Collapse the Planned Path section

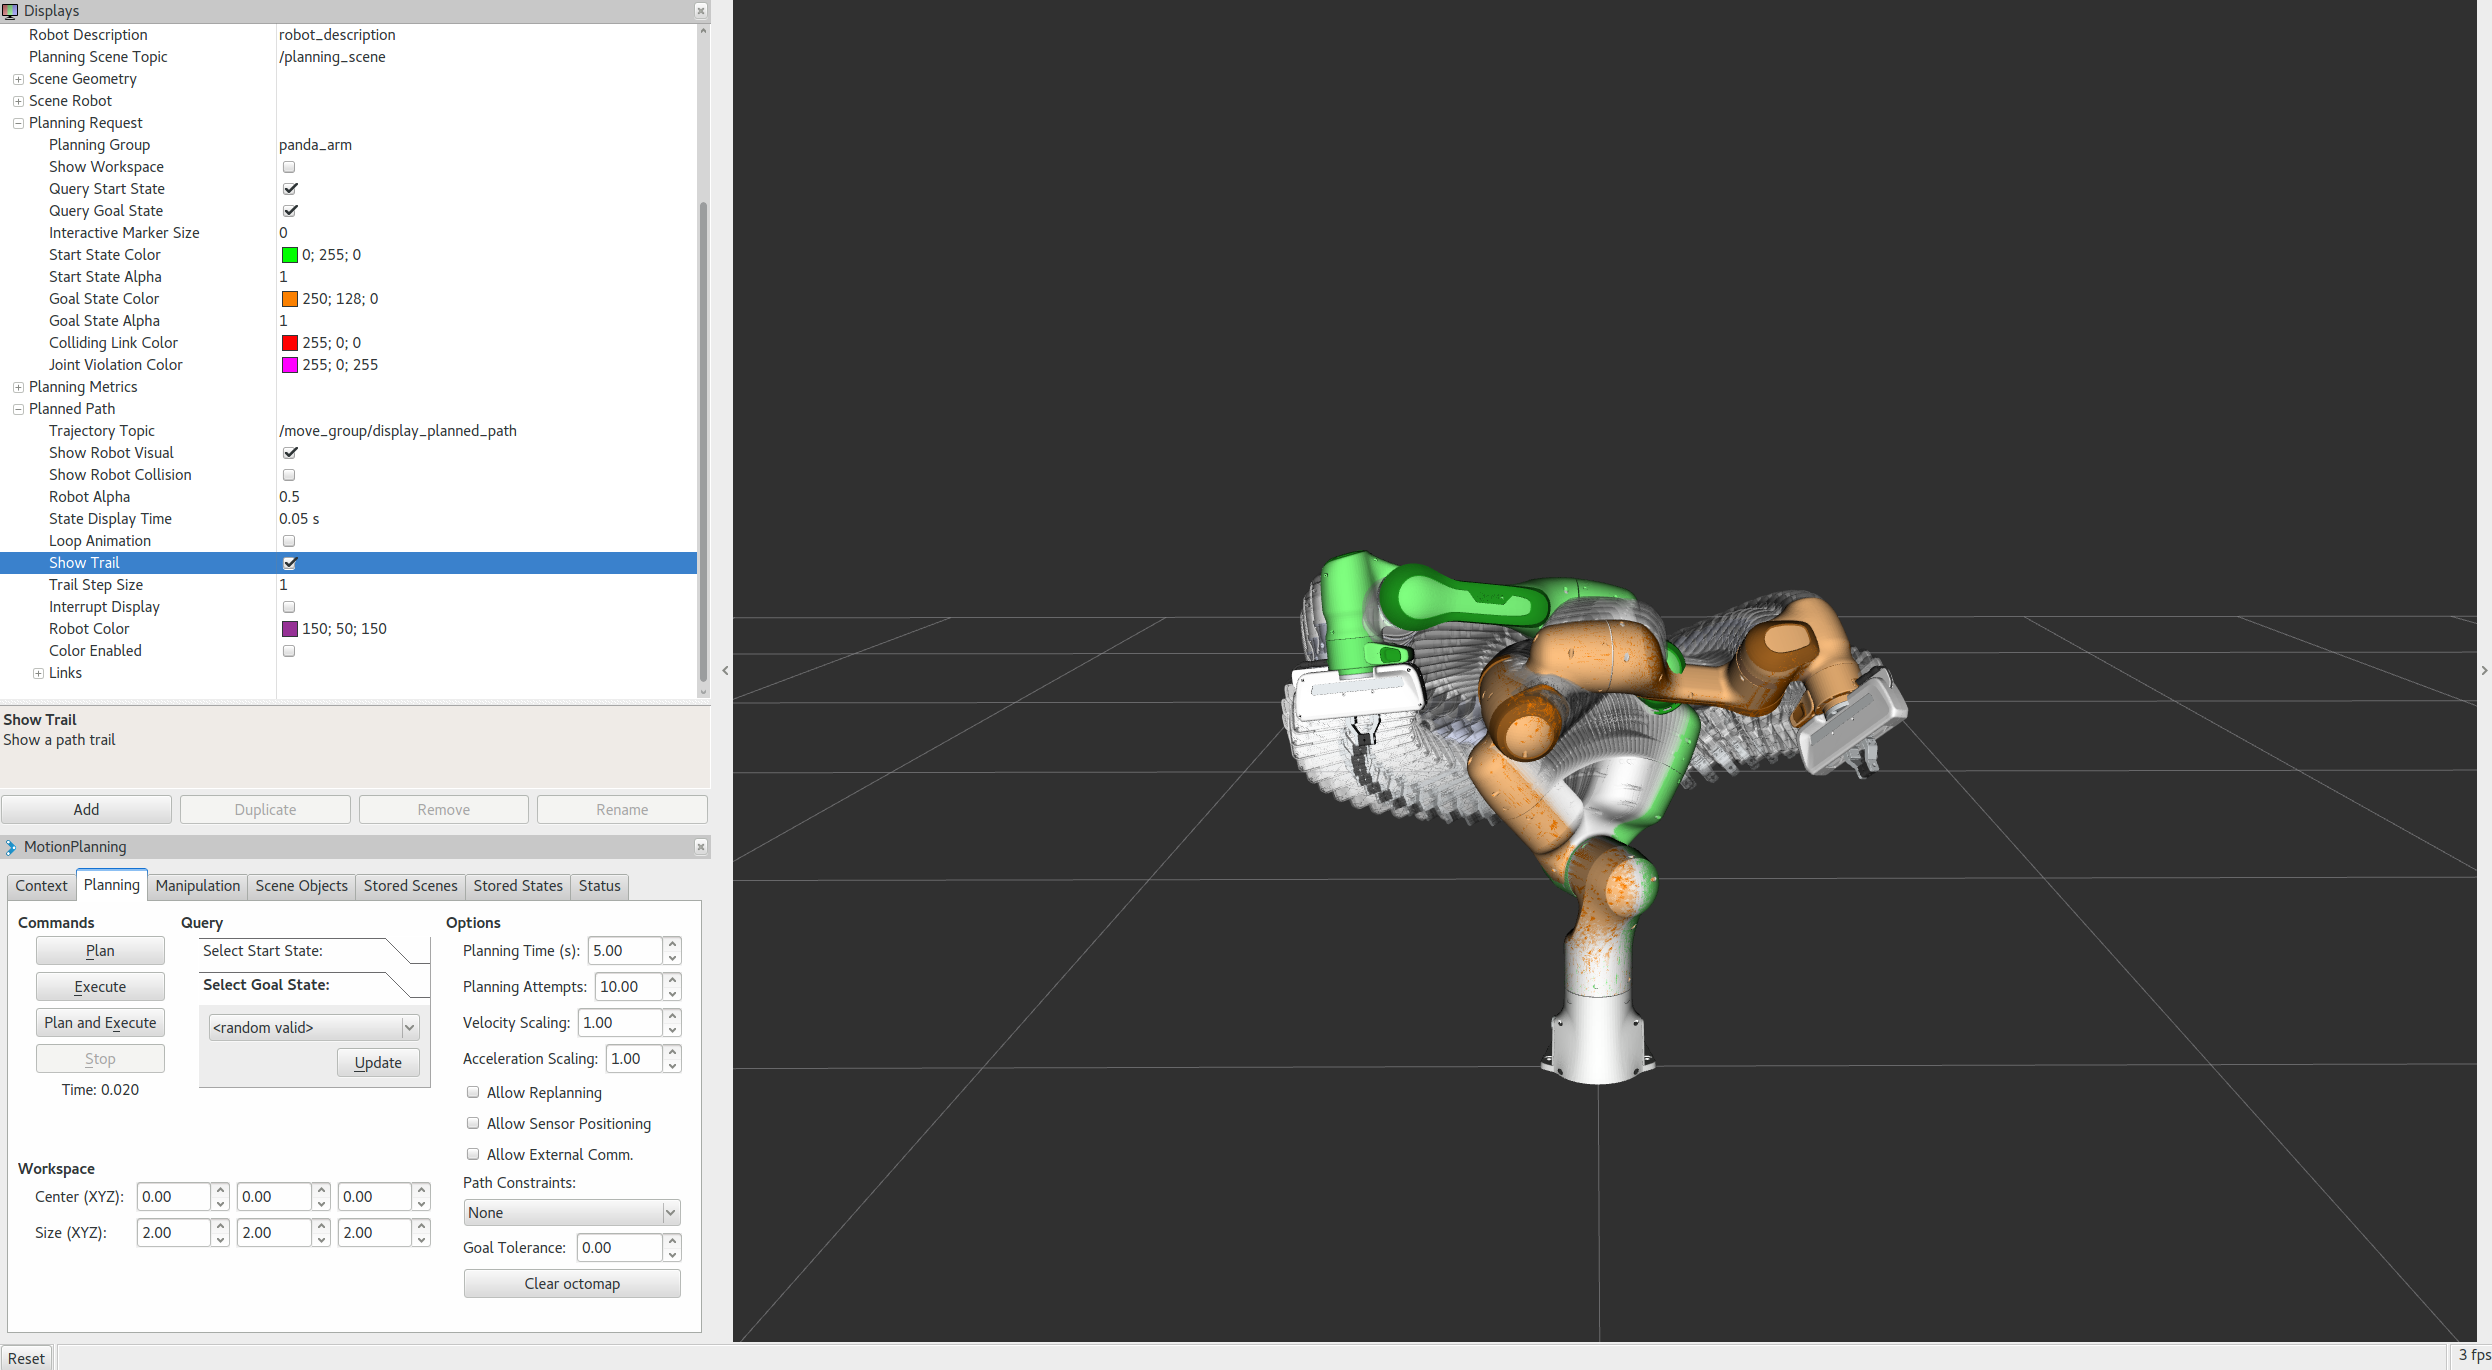click(x=18, y=409)
